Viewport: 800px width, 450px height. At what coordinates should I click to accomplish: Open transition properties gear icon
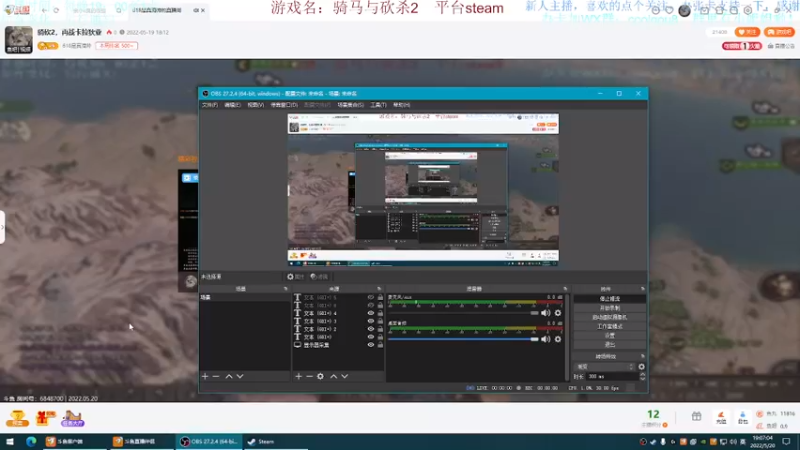click(641, 366)
